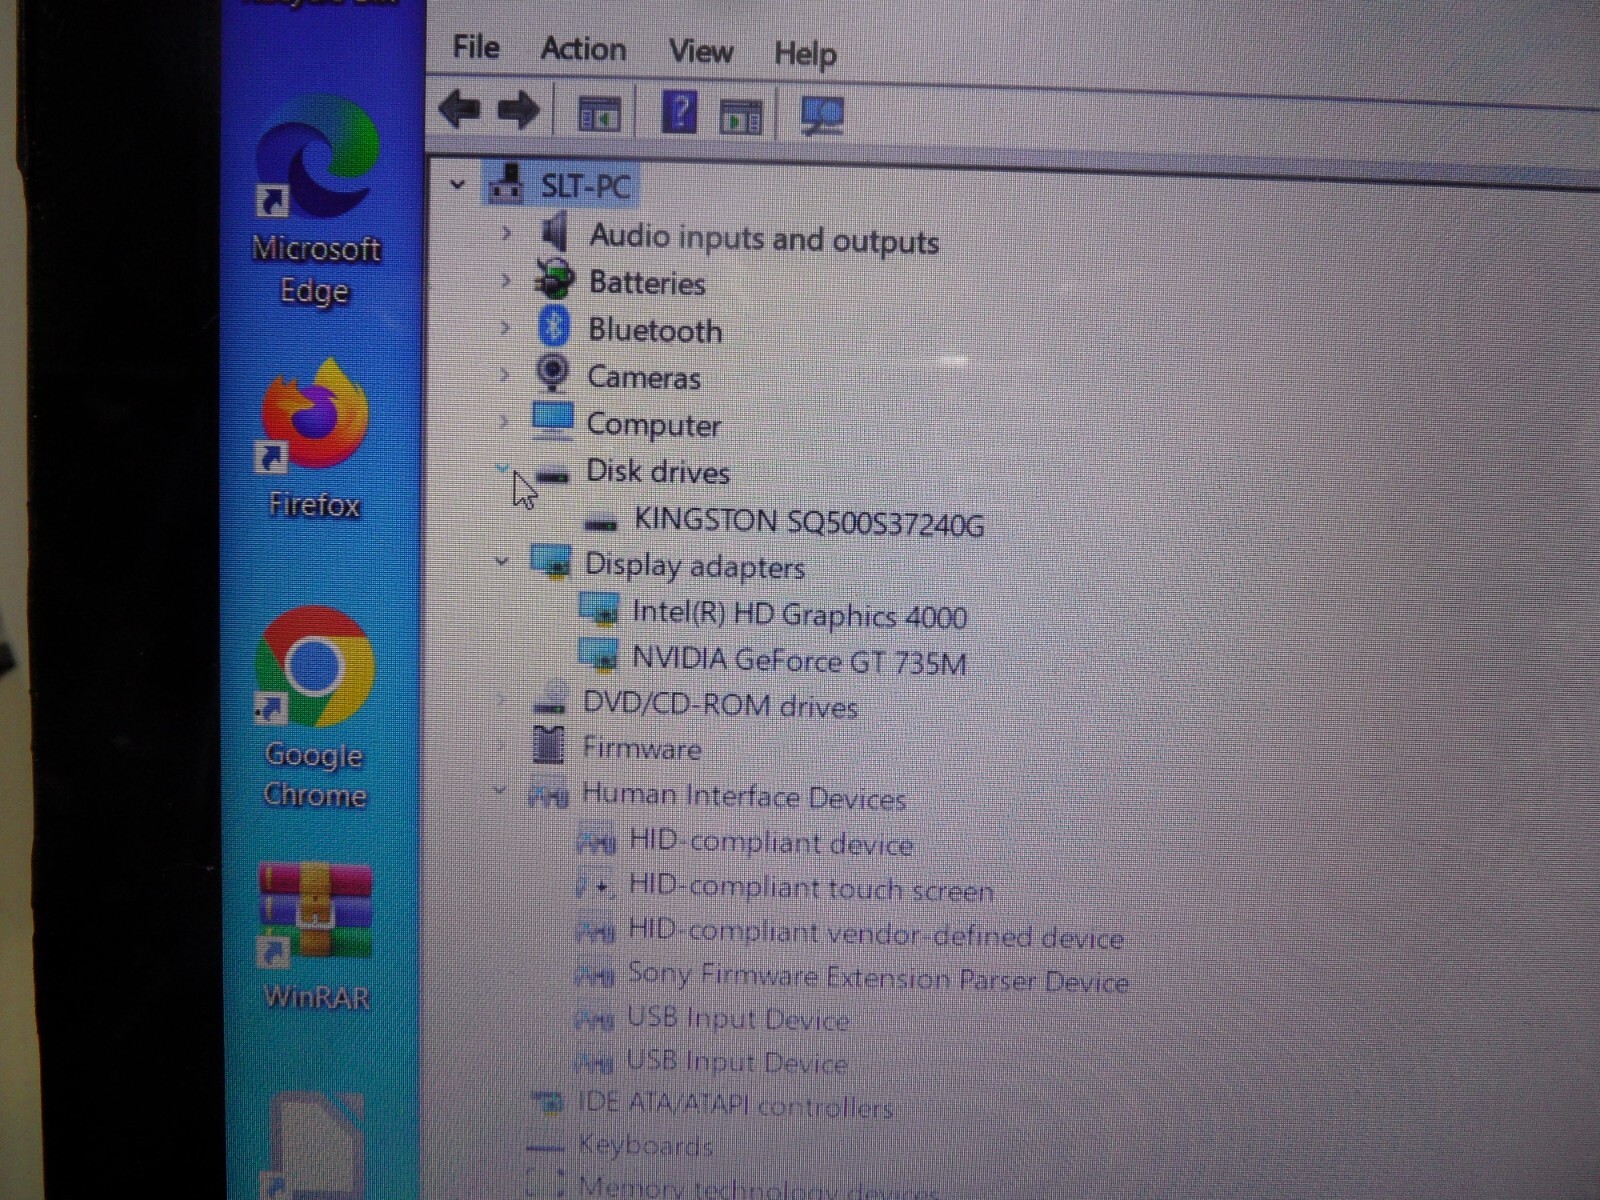Click the Batteries icon
The height and width of the screenshot is (1200, 1600).
coord(554,280)
